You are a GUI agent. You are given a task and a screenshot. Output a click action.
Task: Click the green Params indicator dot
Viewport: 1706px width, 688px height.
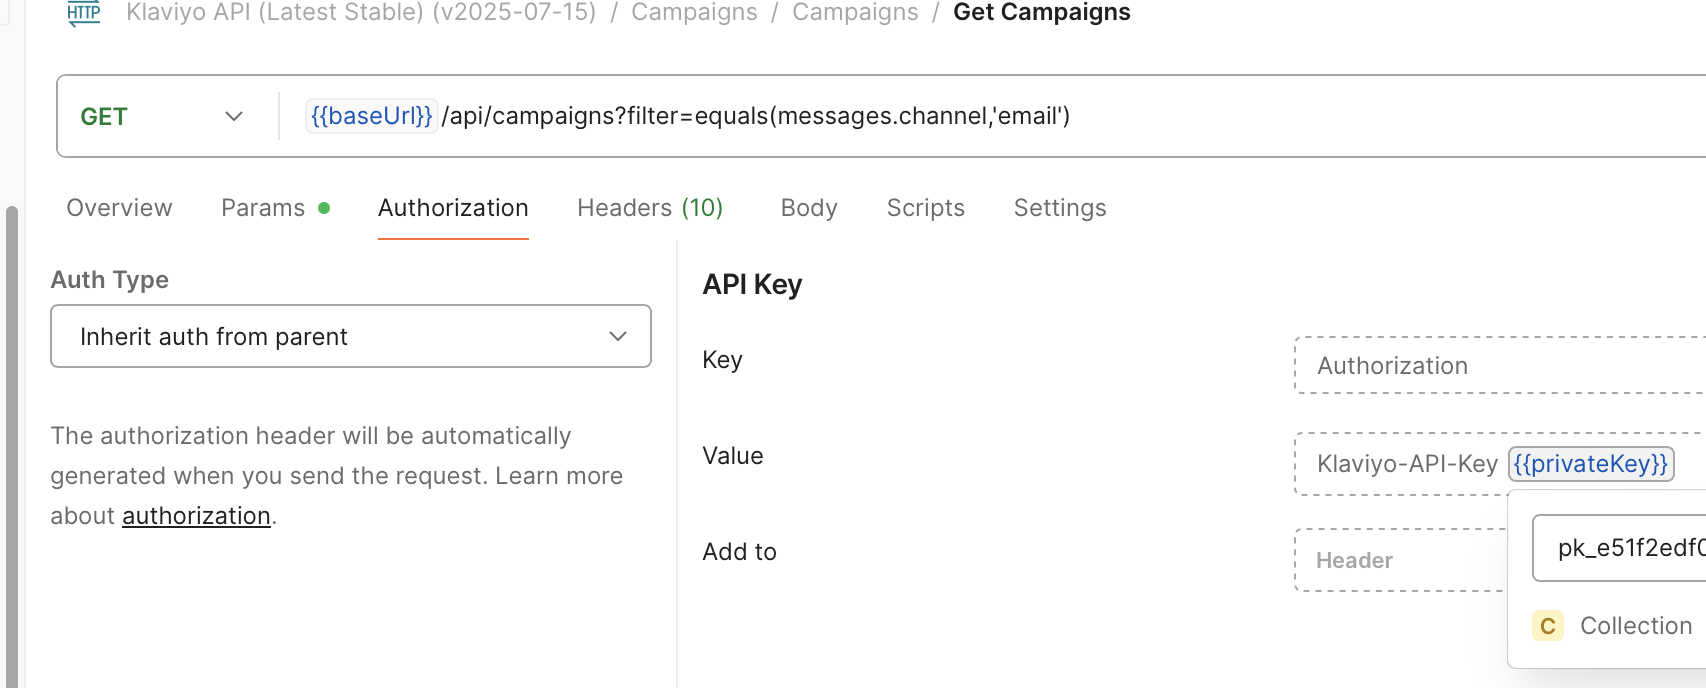point(324,208)
